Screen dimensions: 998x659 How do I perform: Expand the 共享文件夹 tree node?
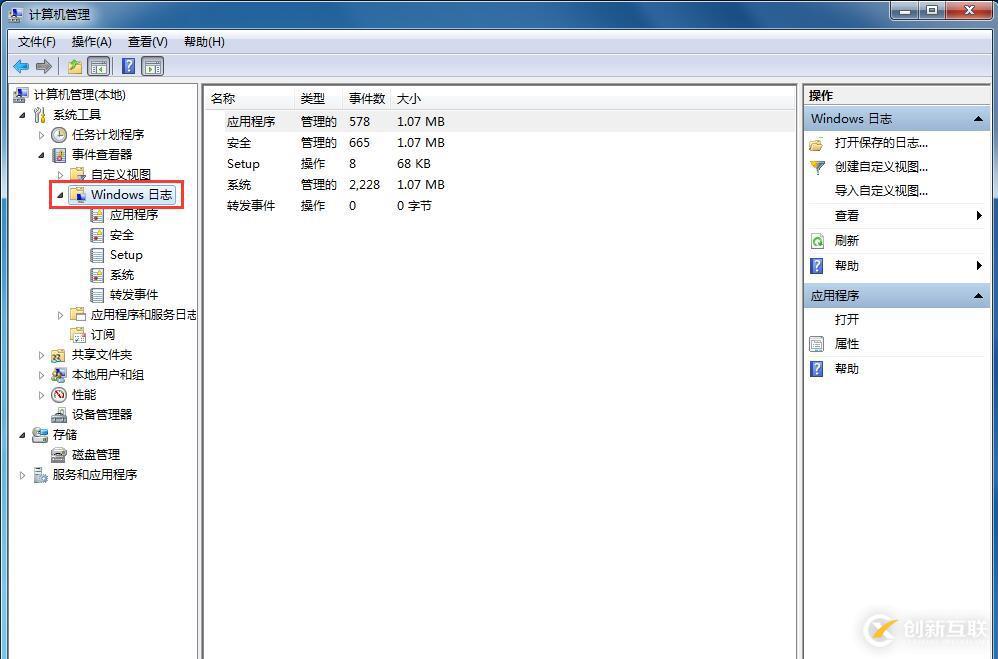click(x=41, y=355)
